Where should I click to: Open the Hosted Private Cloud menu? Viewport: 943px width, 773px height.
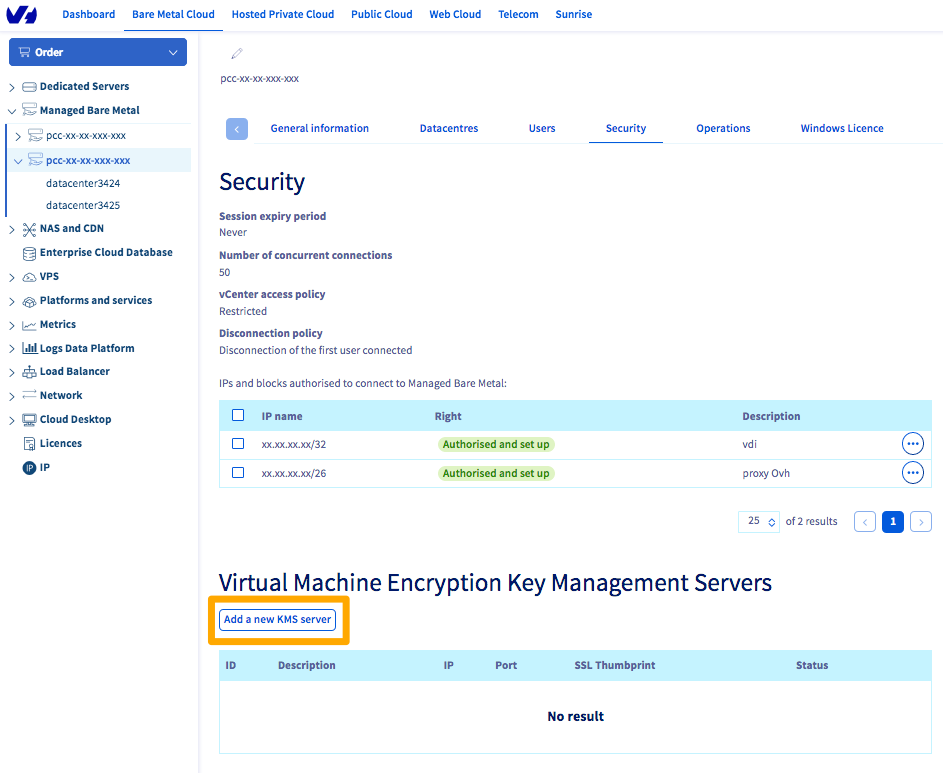pyautogui.click(x=282, y=14)
